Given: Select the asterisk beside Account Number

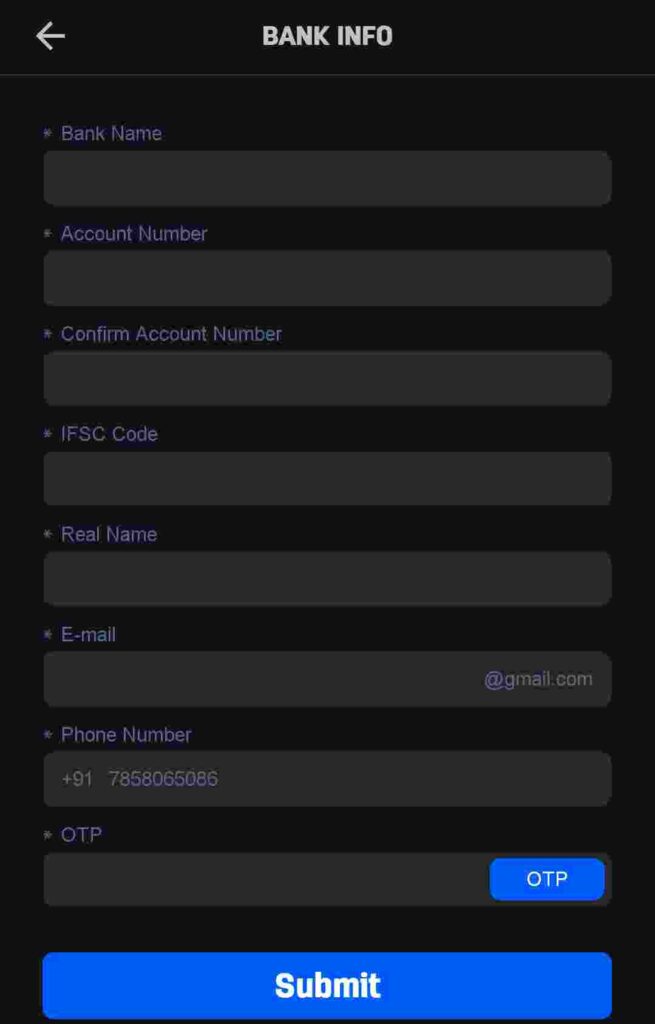Looking at the screenshot, I should pyautogui.click(x=46, y=234).
